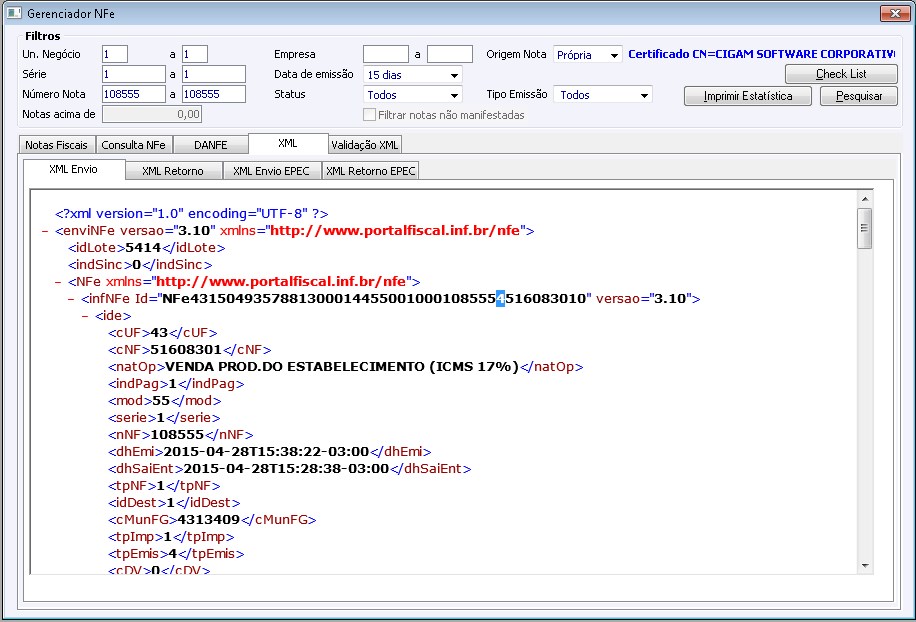The height and width of the screenshot is (622, 916).
Task: Click the Gerenciador NFe window title icon
Action: point(14,13)
